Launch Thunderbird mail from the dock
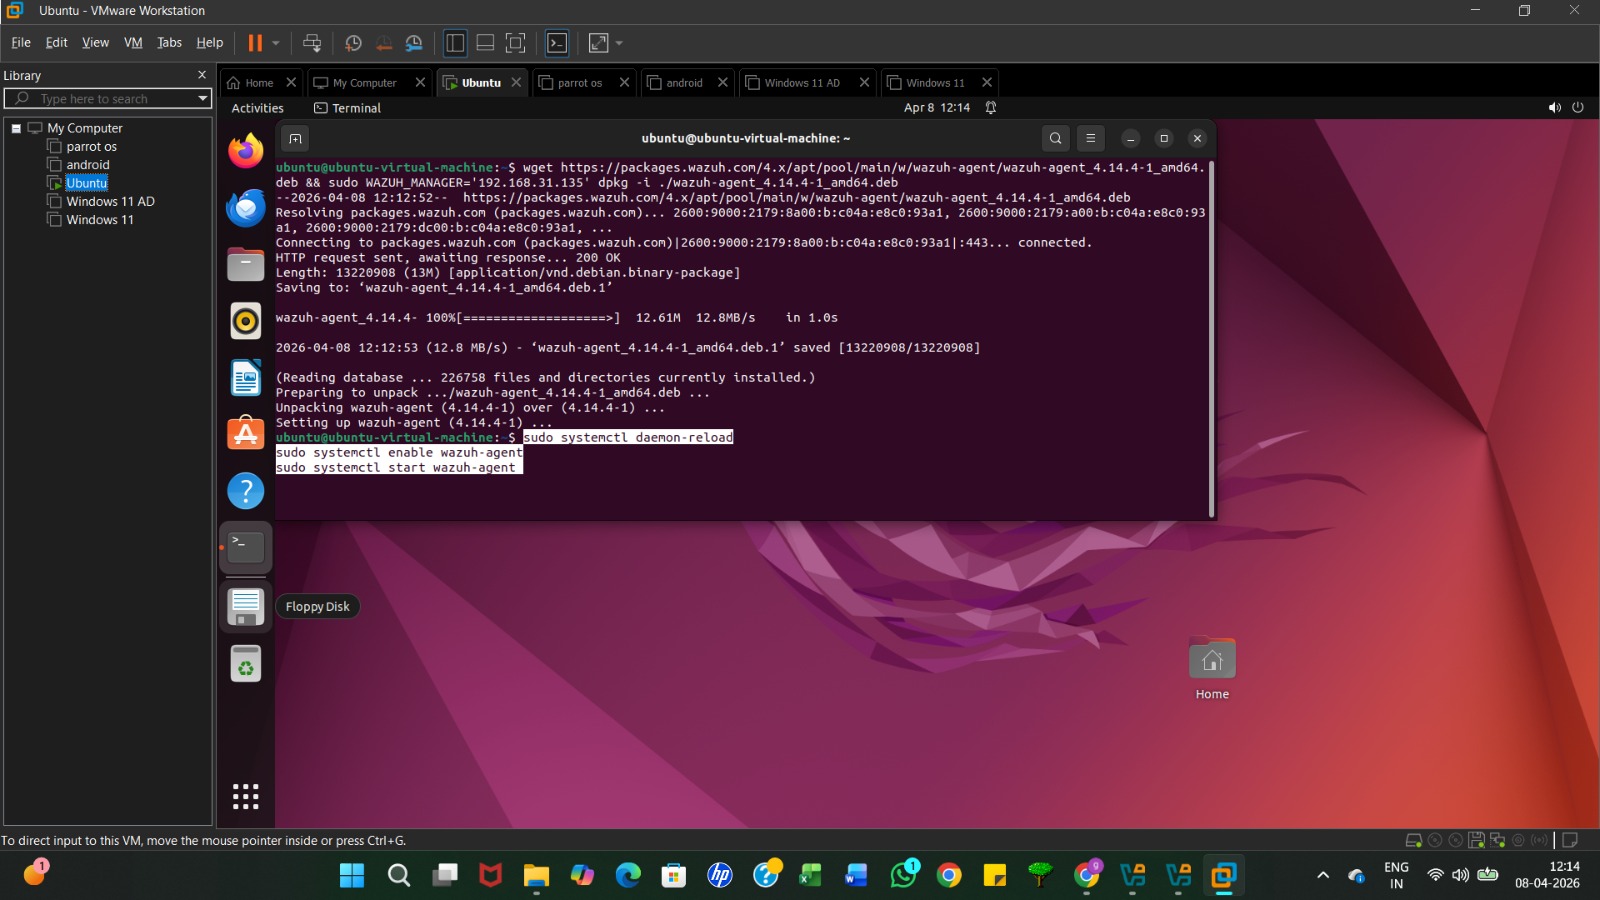This screenshot has width=1600, height=900. (x=246, y=208)
